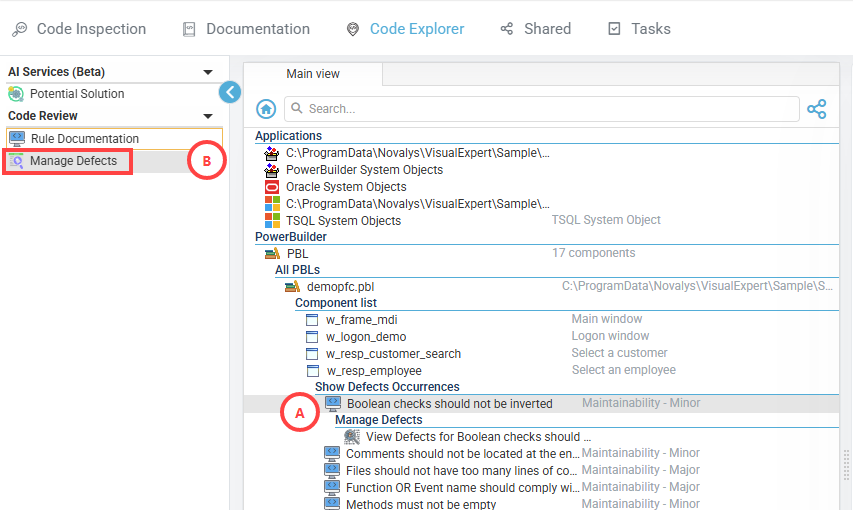Open Potential Solution
This screenshot has width=853, height=510.
77,94
